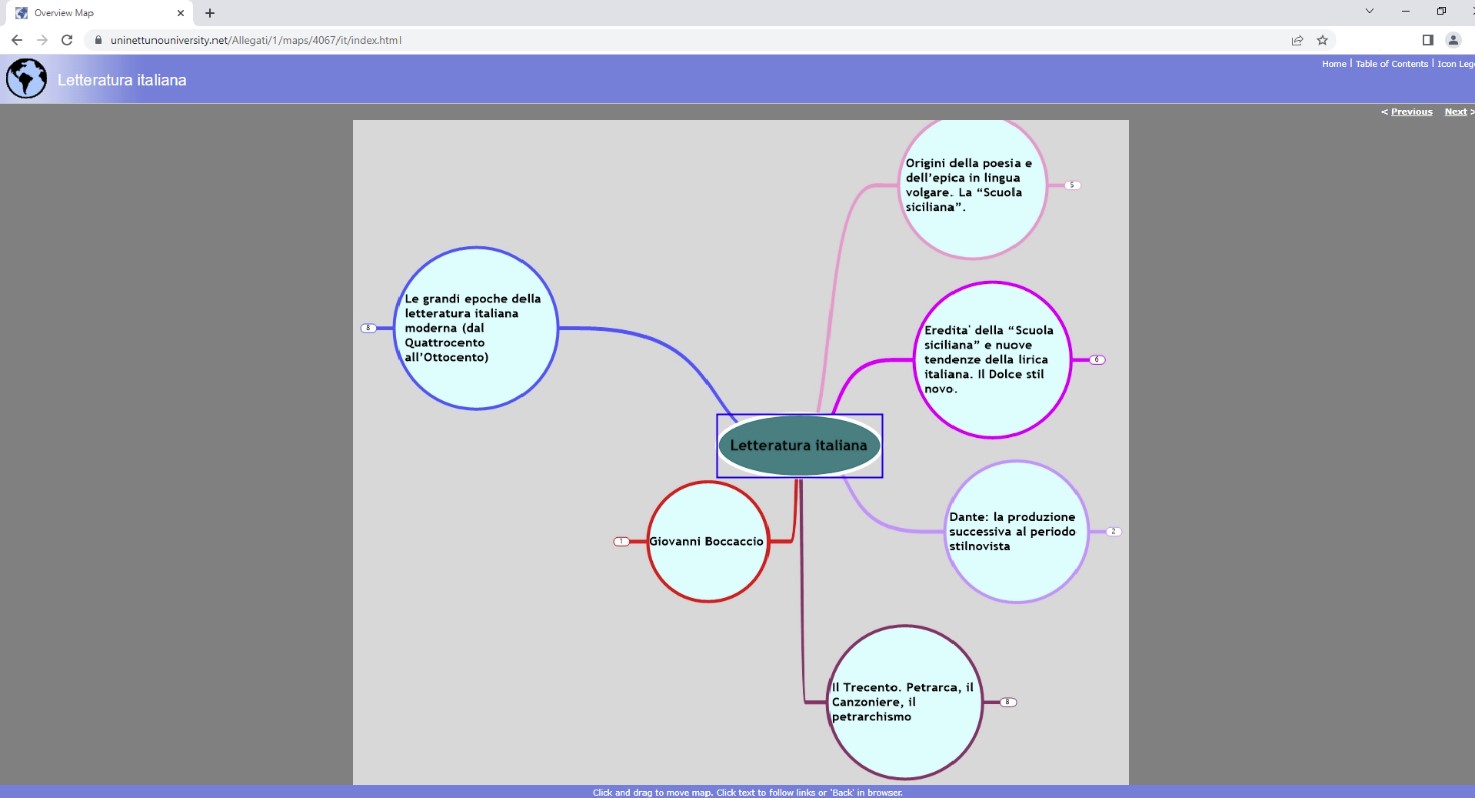1475x798 pixels.
Task: Follow the Next page link
Action: point(1456,112)
